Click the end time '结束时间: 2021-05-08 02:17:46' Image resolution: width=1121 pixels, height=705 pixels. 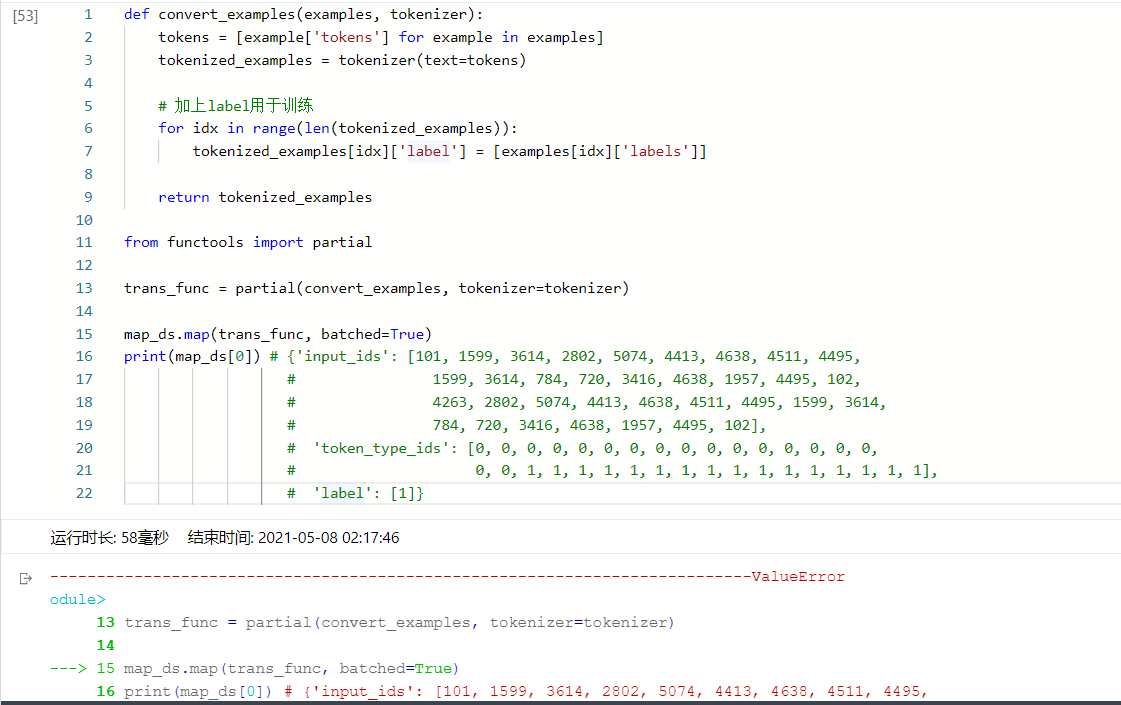293,538
